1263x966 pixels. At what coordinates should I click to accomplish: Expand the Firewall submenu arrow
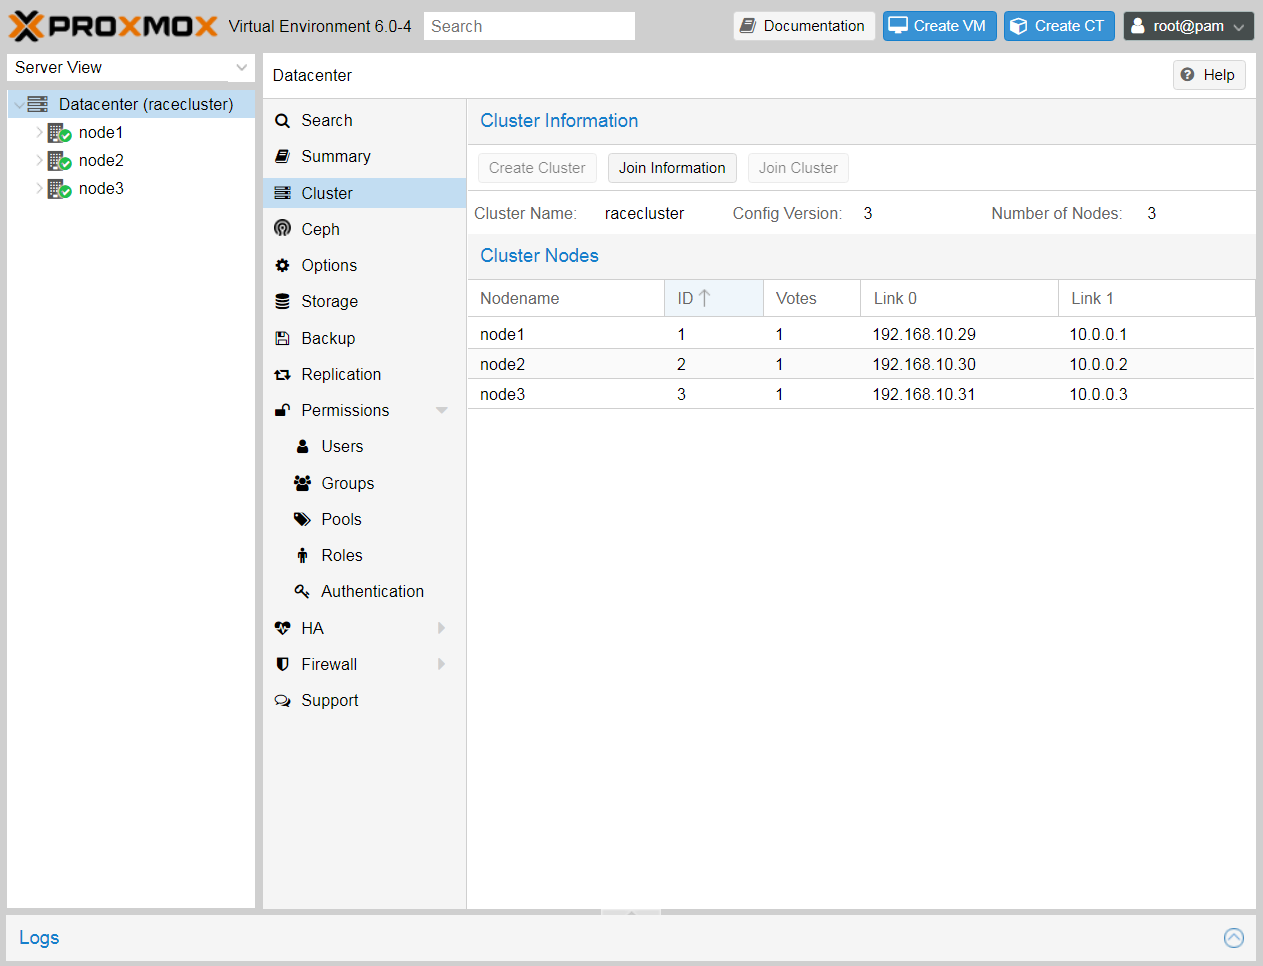coord(442,664)
